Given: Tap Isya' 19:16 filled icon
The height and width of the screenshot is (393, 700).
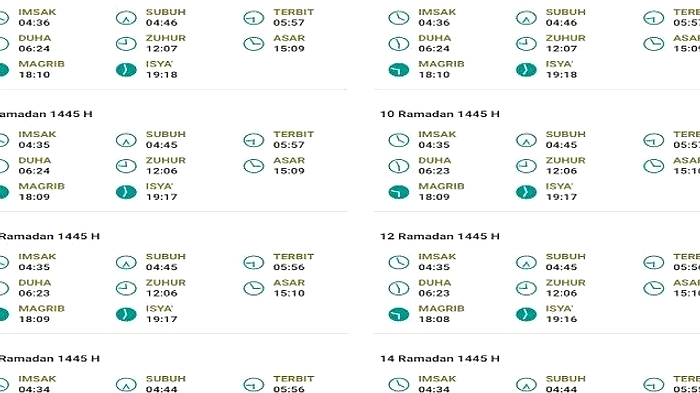Looking at the screenshot, I should click(526, 314).
